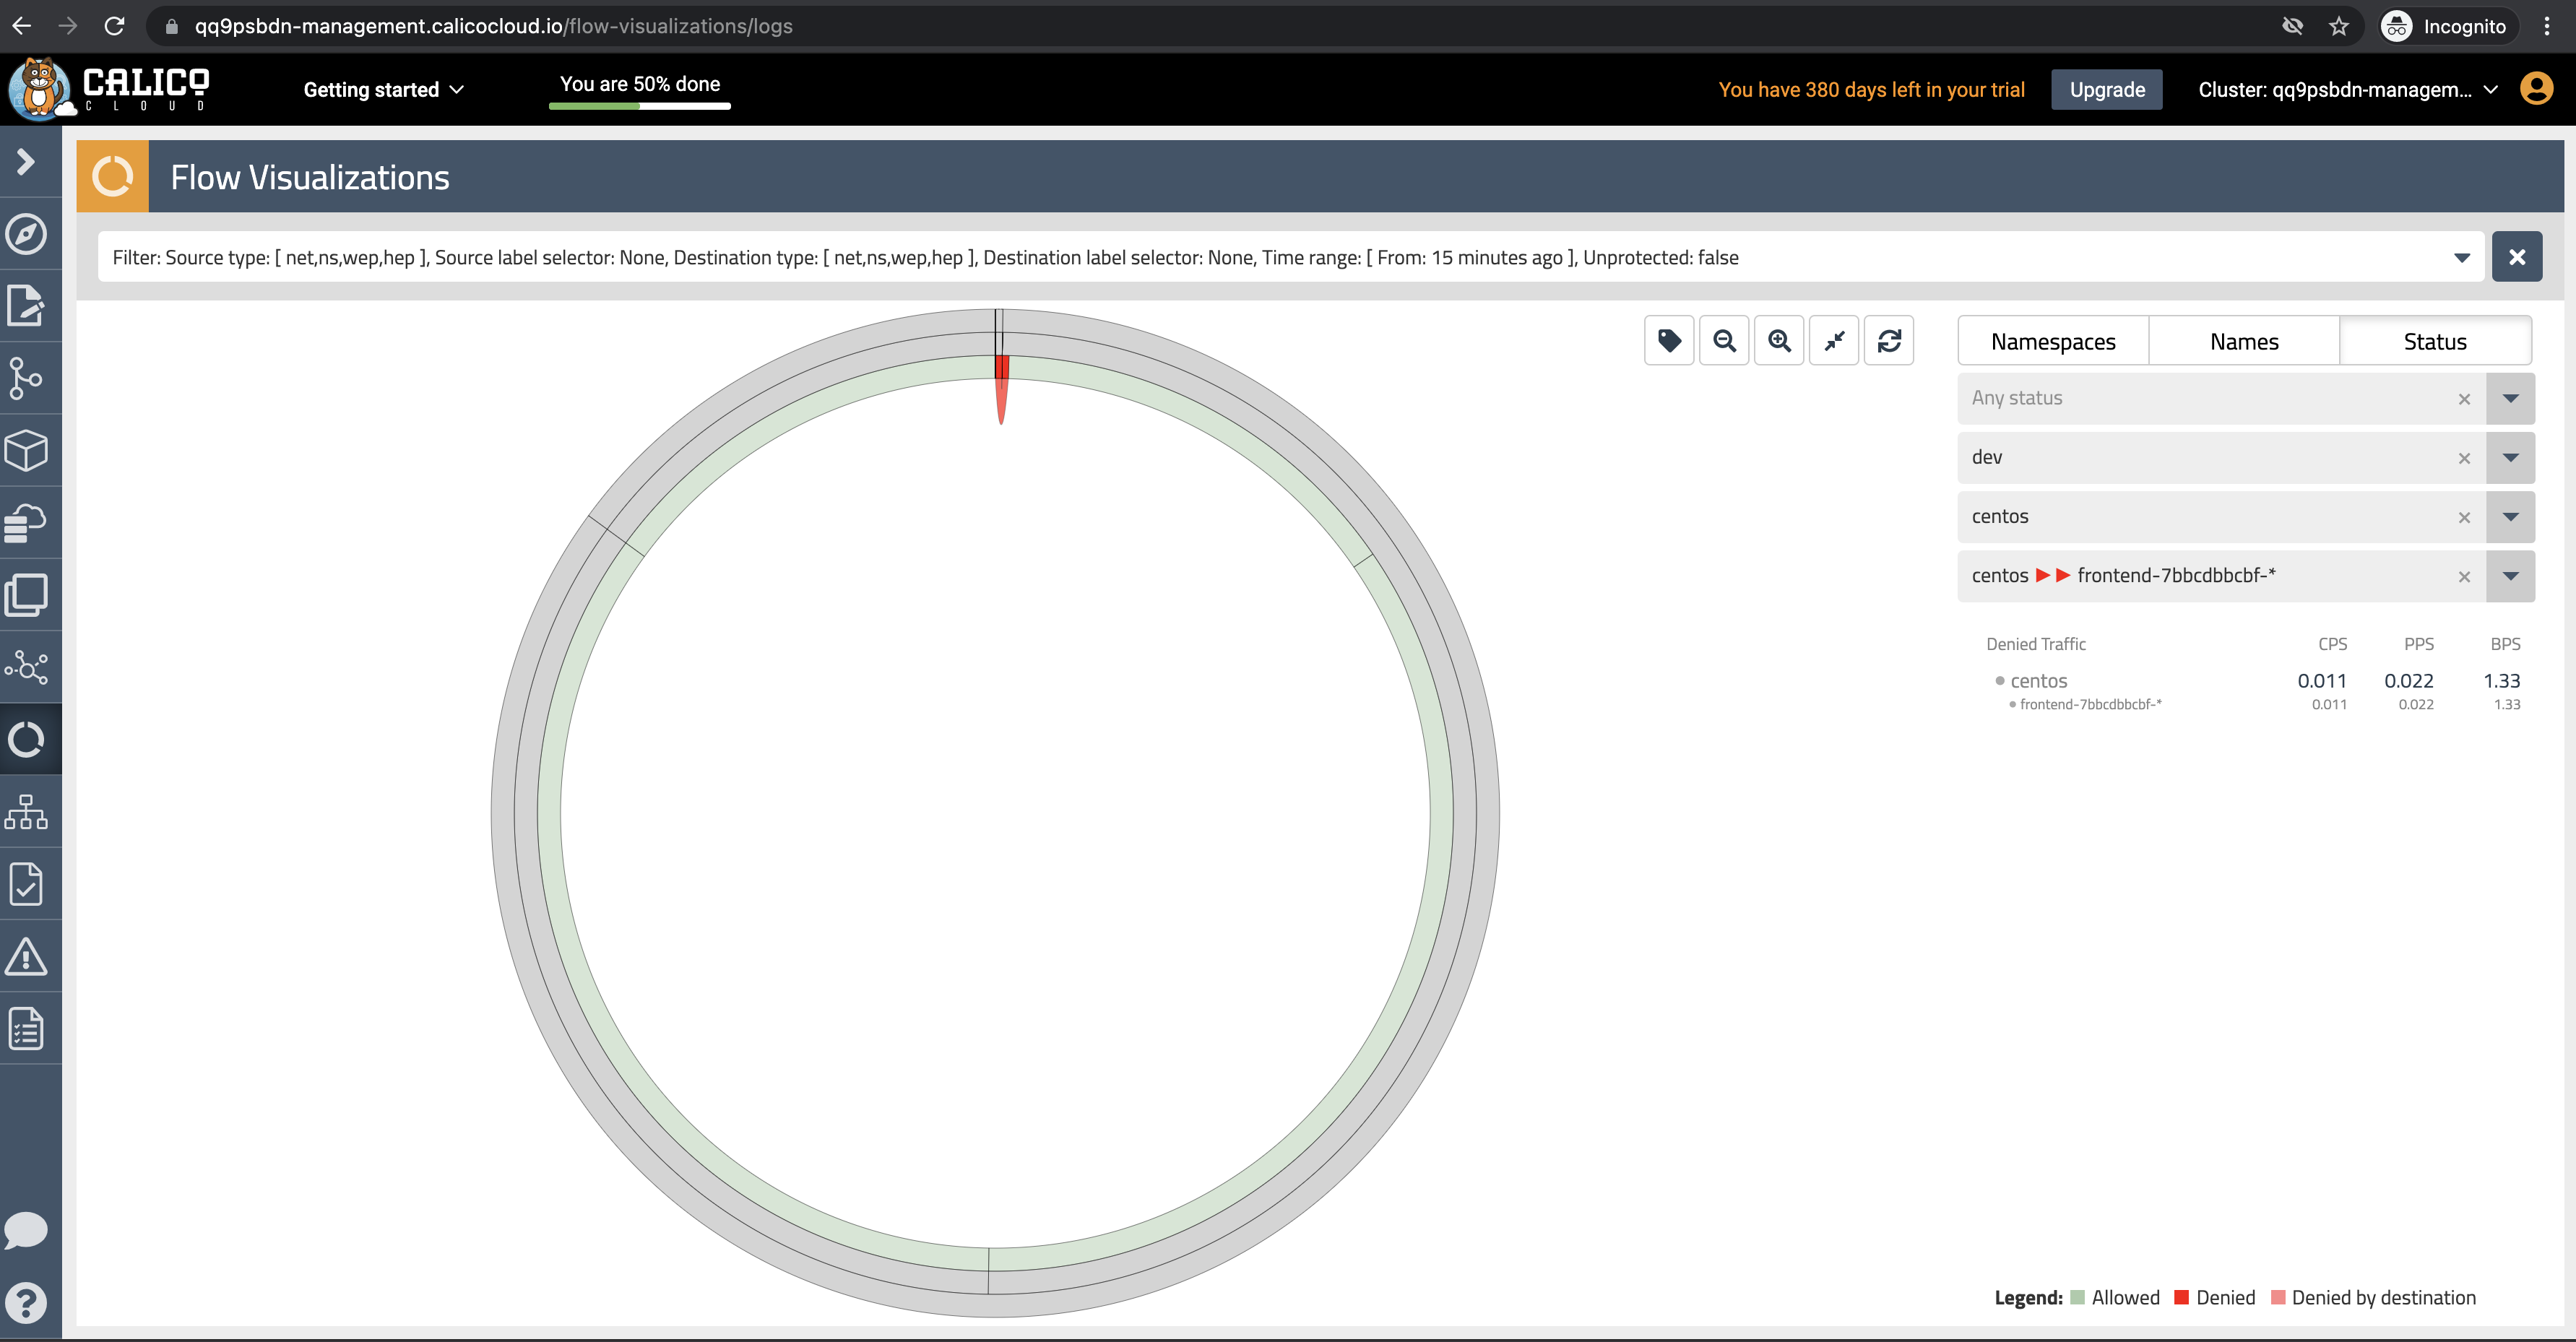Open Policies Board git-branch sidebar icon
Viewport: 2576px width, 1342px height.
pyautogui.click(x=27, y=379)
